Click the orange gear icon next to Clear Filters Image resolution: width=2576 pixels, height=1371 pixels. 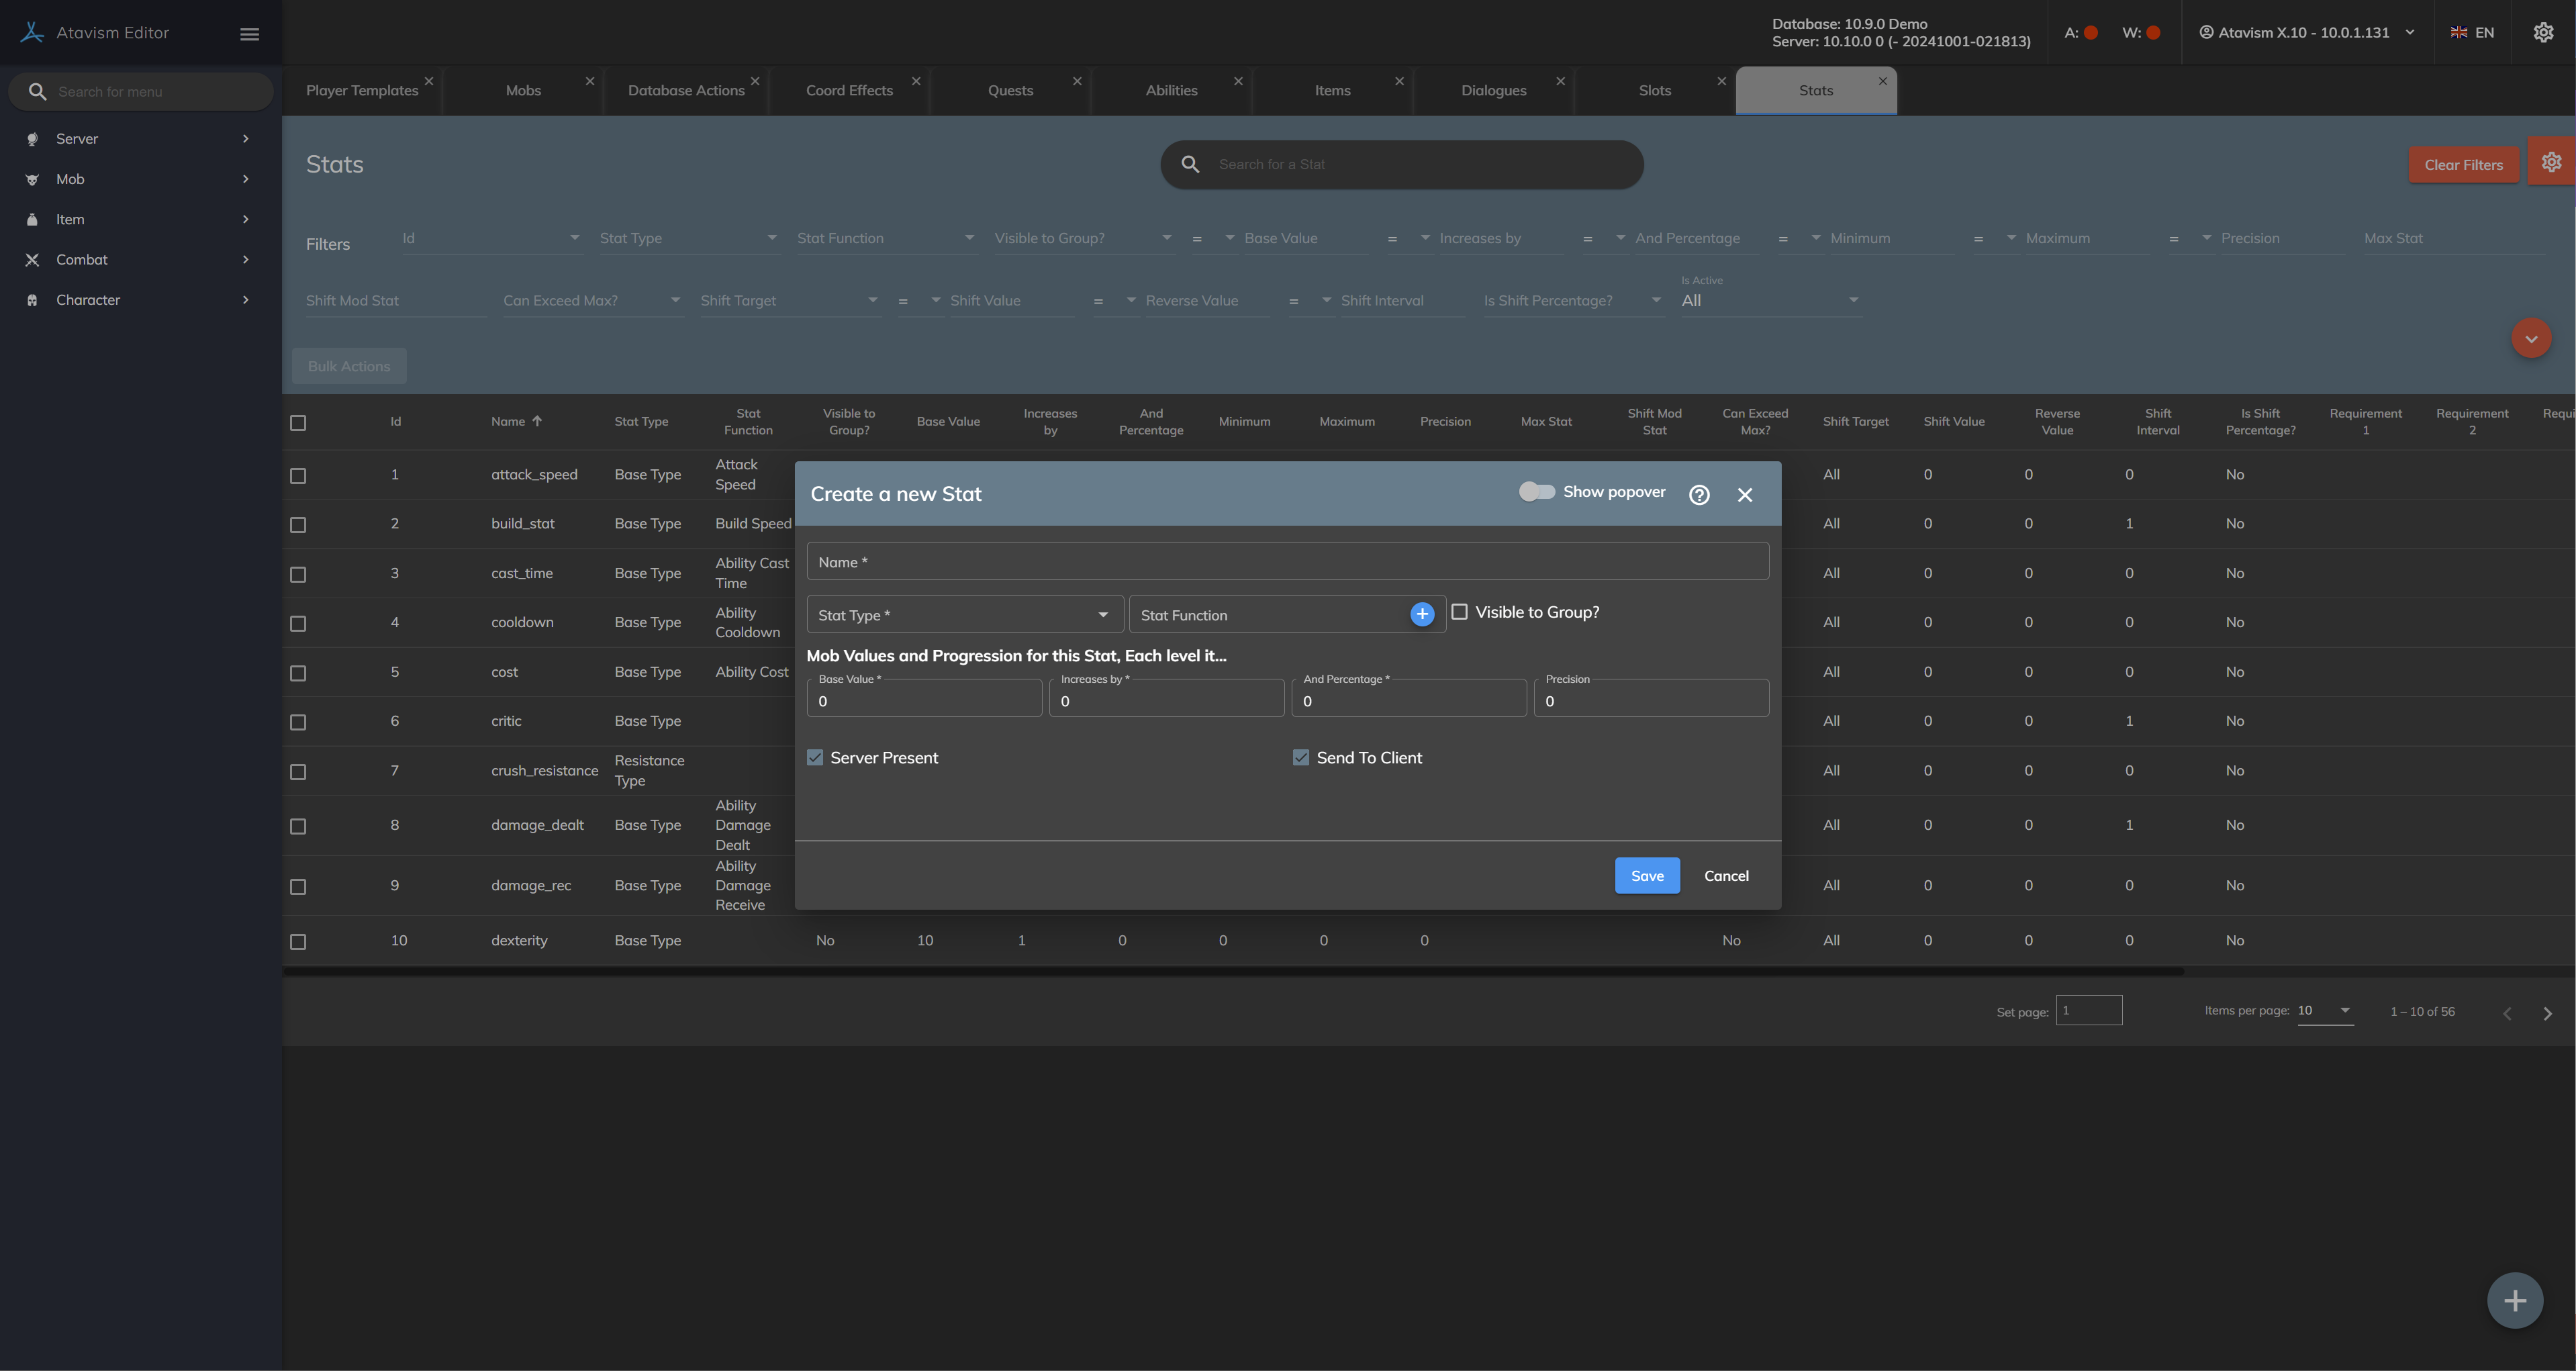[x=2551, y=162]
